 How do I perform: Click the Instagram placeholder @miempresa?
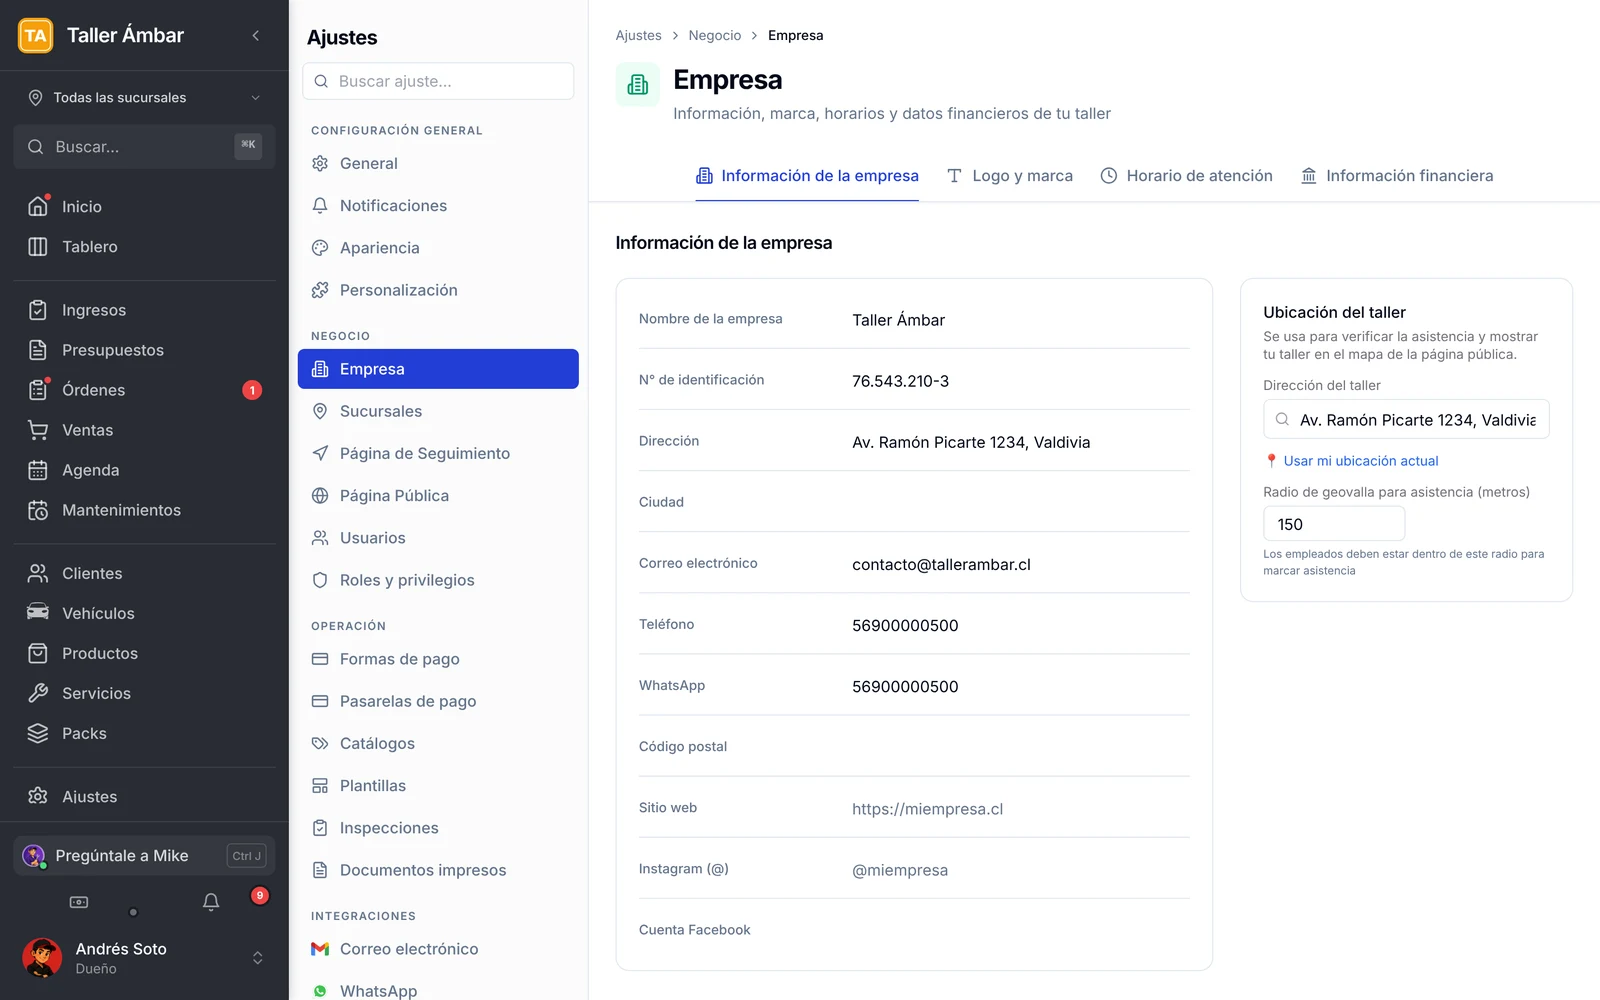[900, 870]
